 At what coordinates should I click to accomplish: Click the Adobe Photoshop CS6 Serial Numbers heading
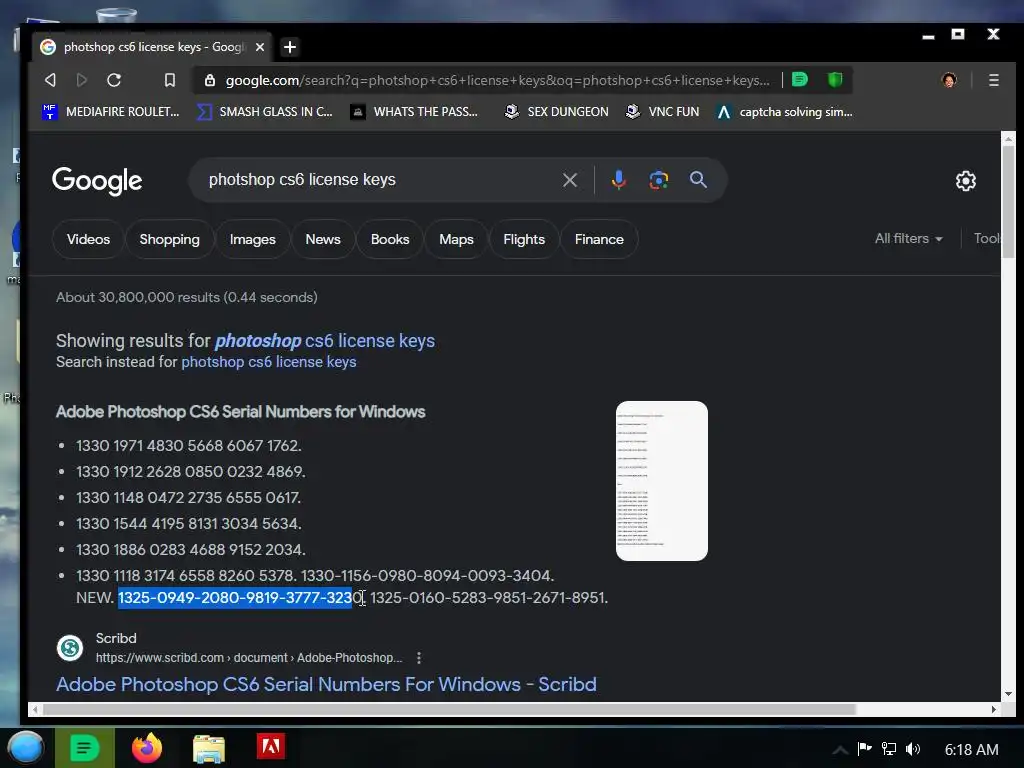(x=240, y=412)
